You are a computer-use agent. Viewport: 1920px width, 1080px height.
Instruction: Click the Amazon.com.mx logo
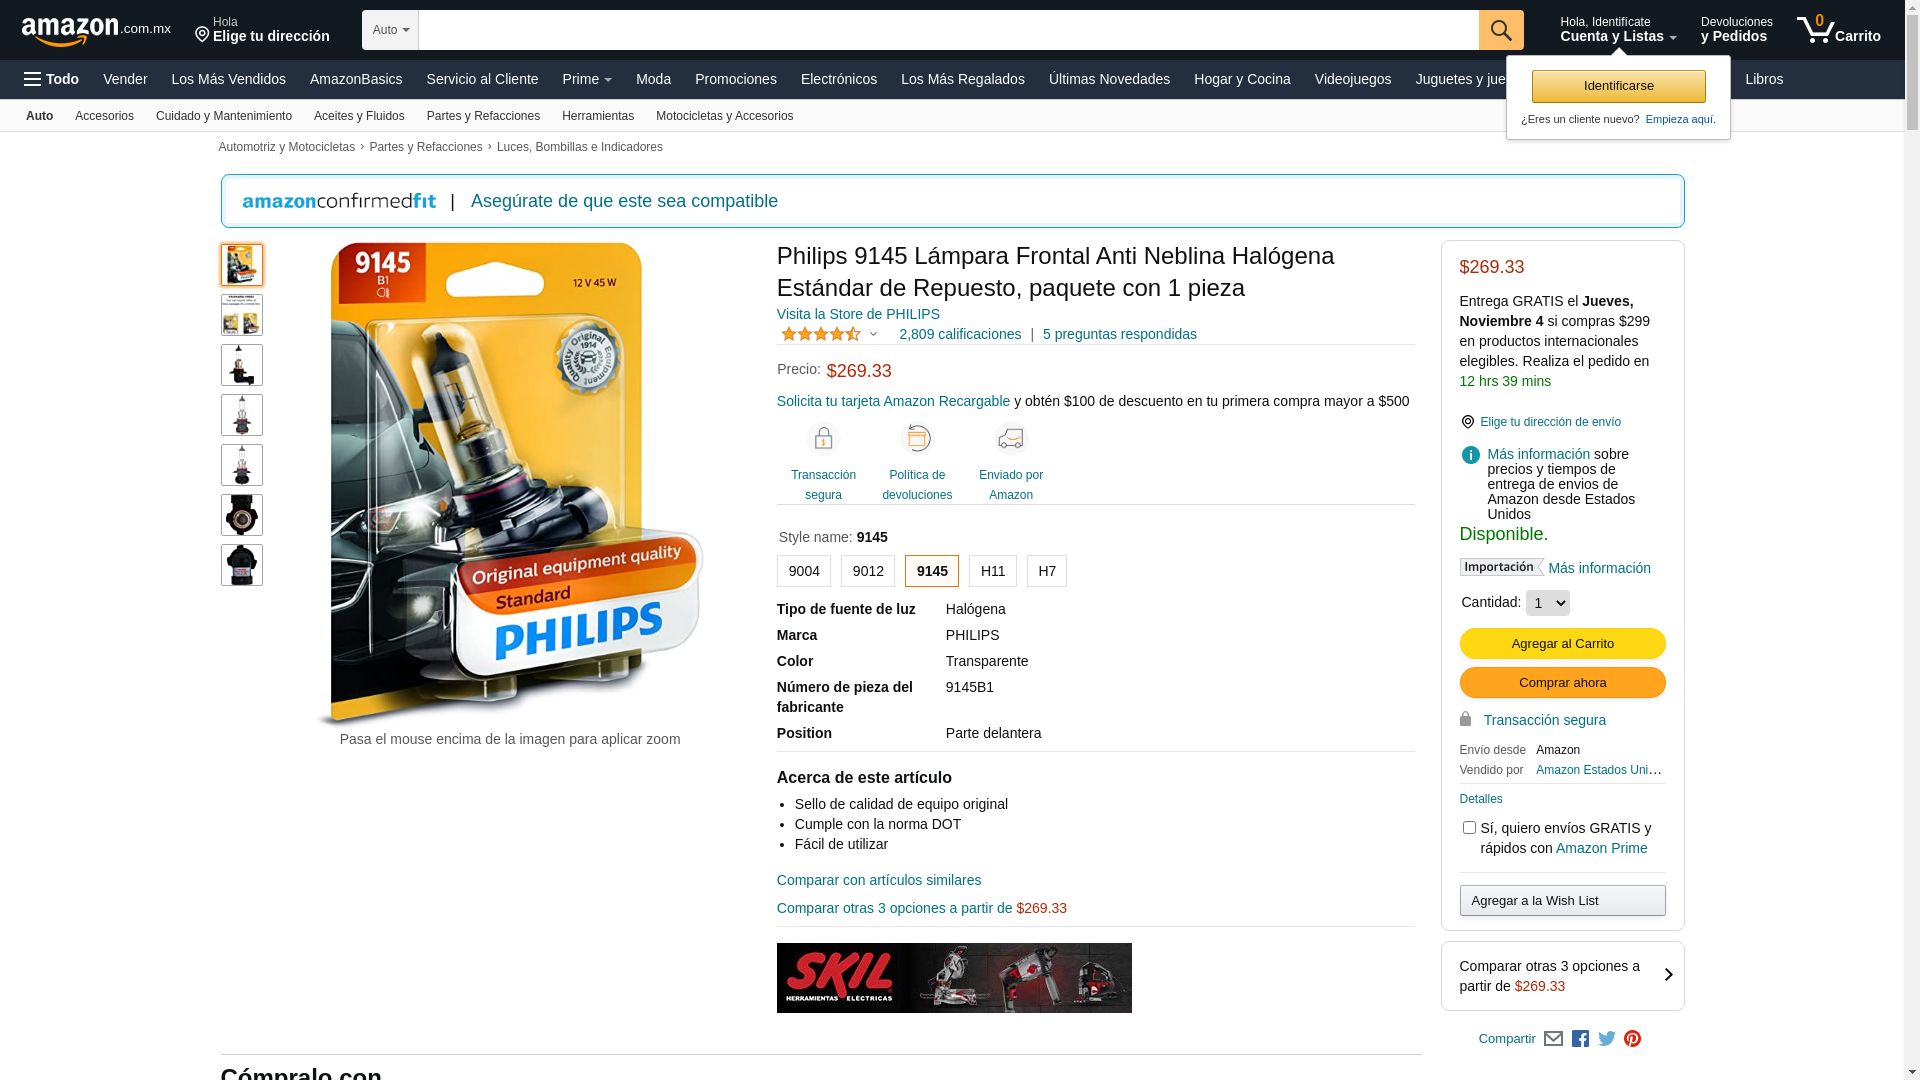click(x=96, y=30)
